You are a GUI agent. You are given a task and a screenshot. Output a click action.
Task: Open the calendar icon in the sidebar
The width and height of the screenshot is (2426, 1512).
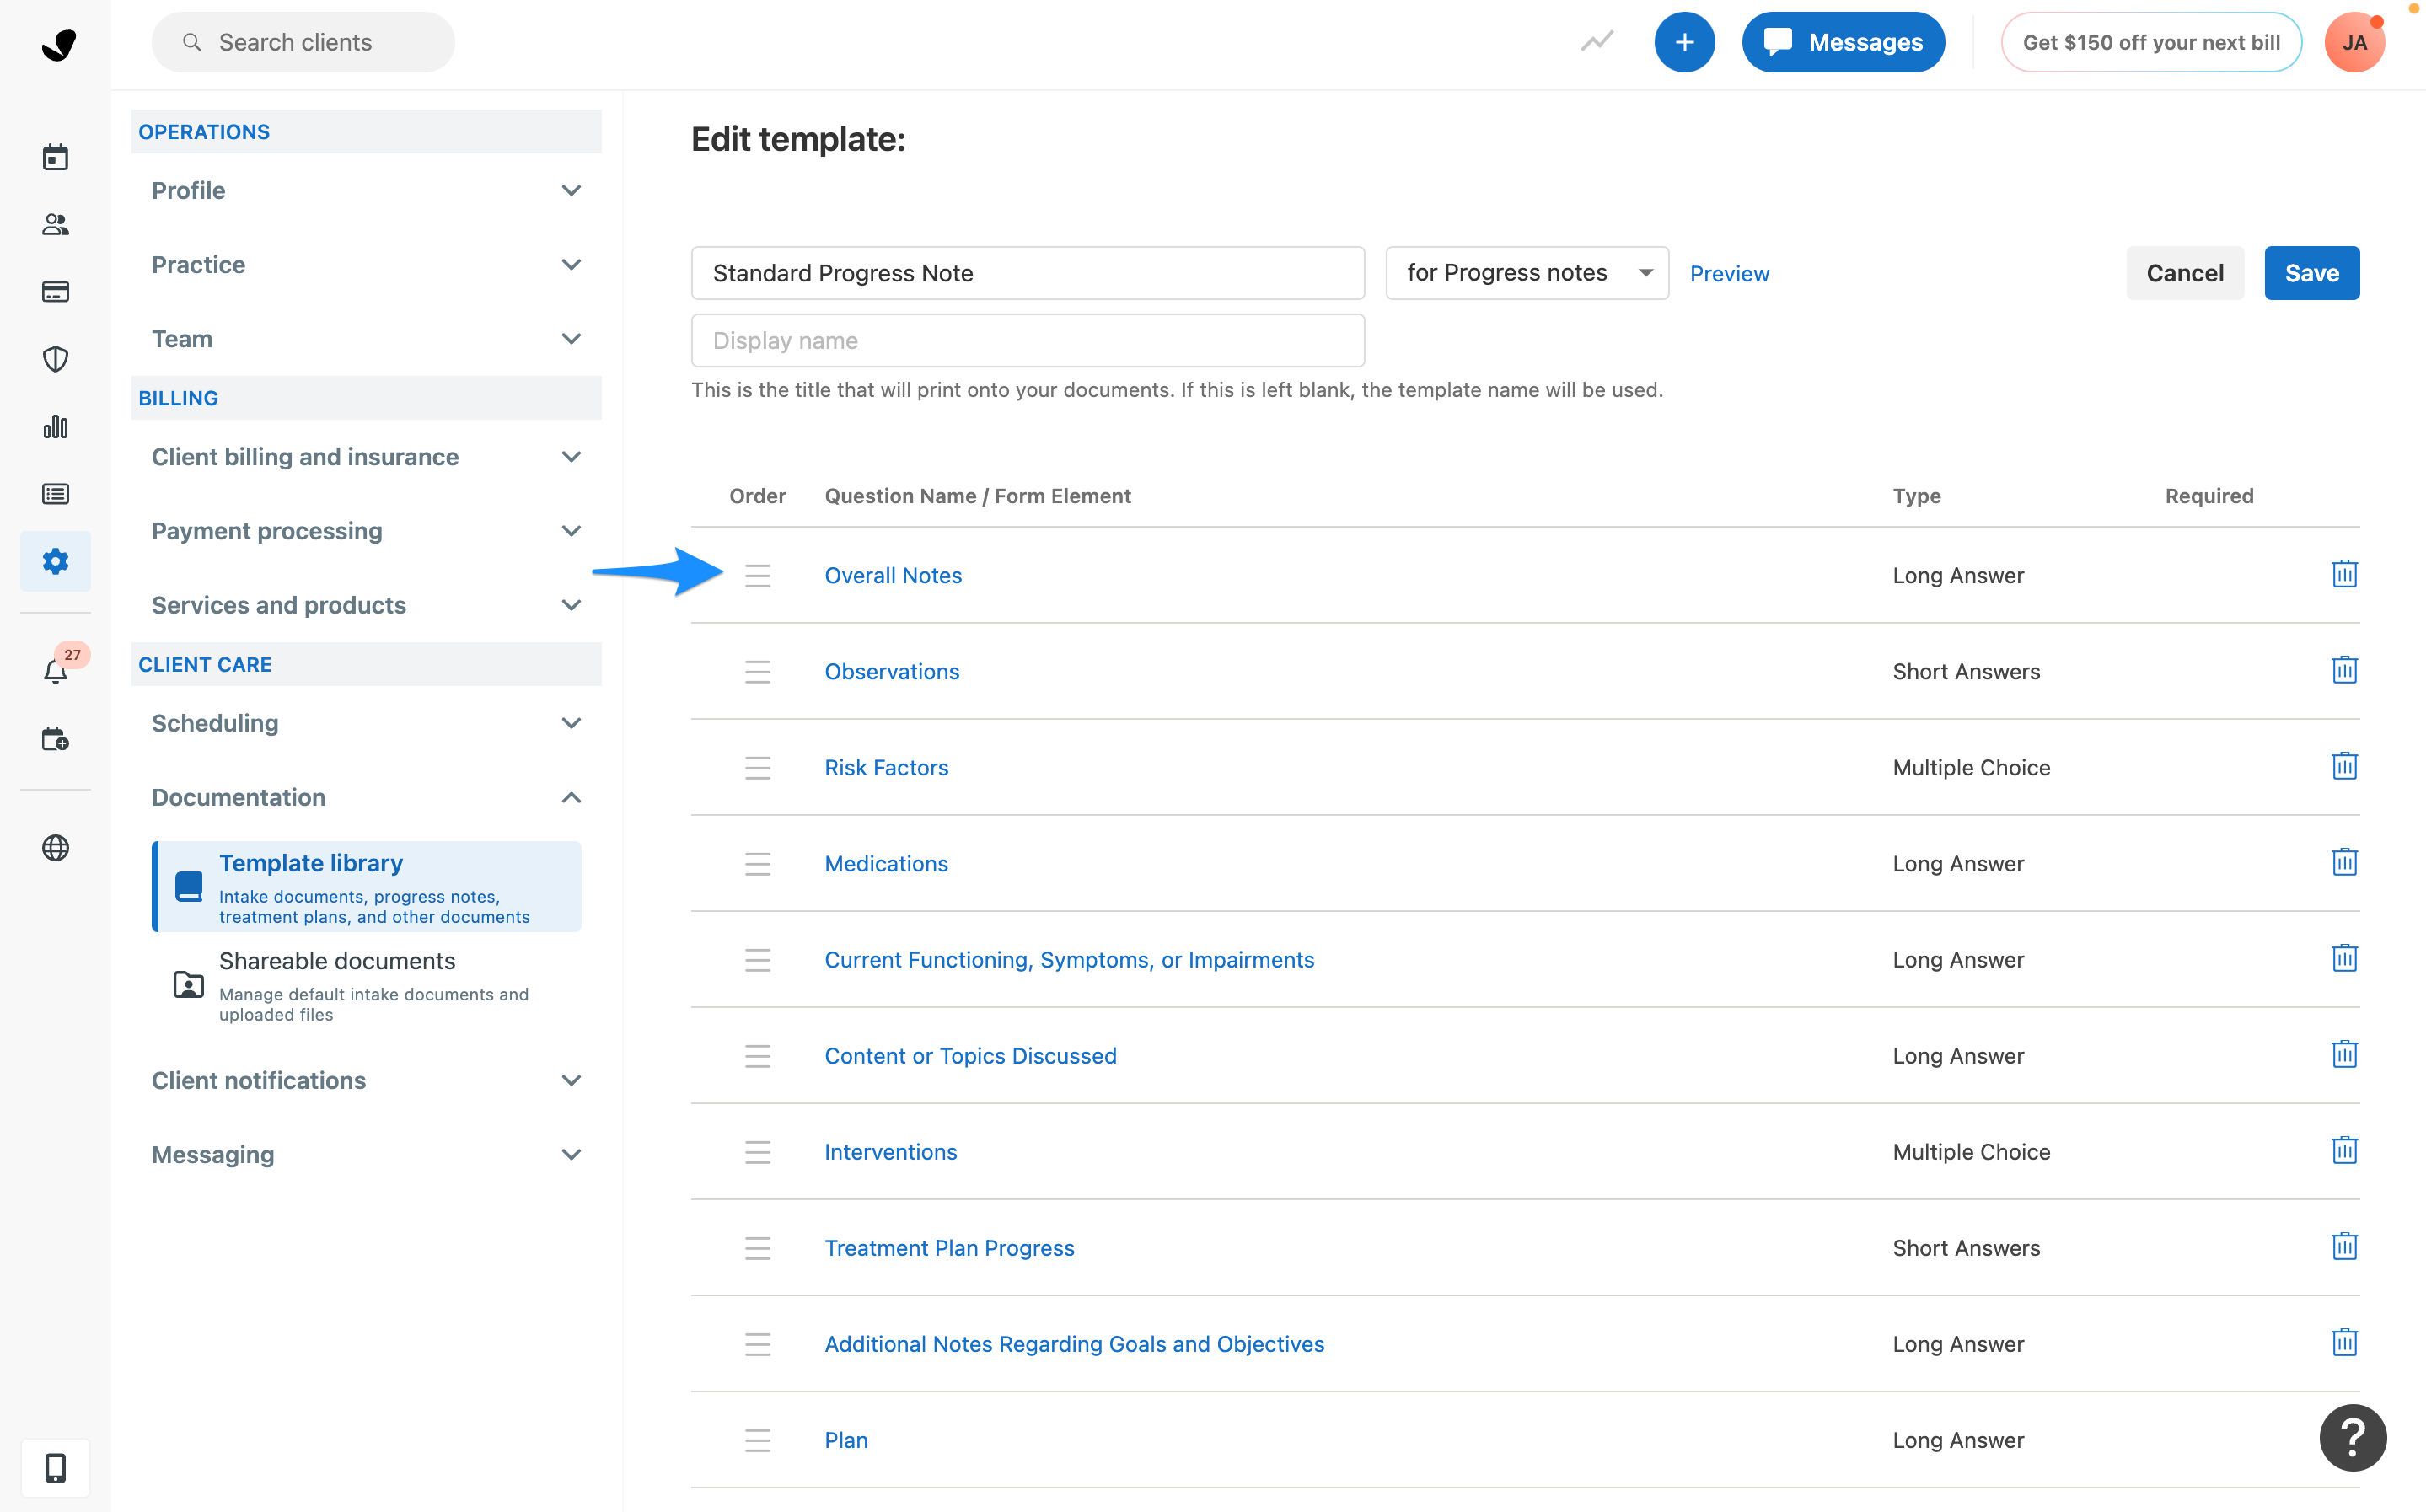pyautogui.click(x=55, y=156)
